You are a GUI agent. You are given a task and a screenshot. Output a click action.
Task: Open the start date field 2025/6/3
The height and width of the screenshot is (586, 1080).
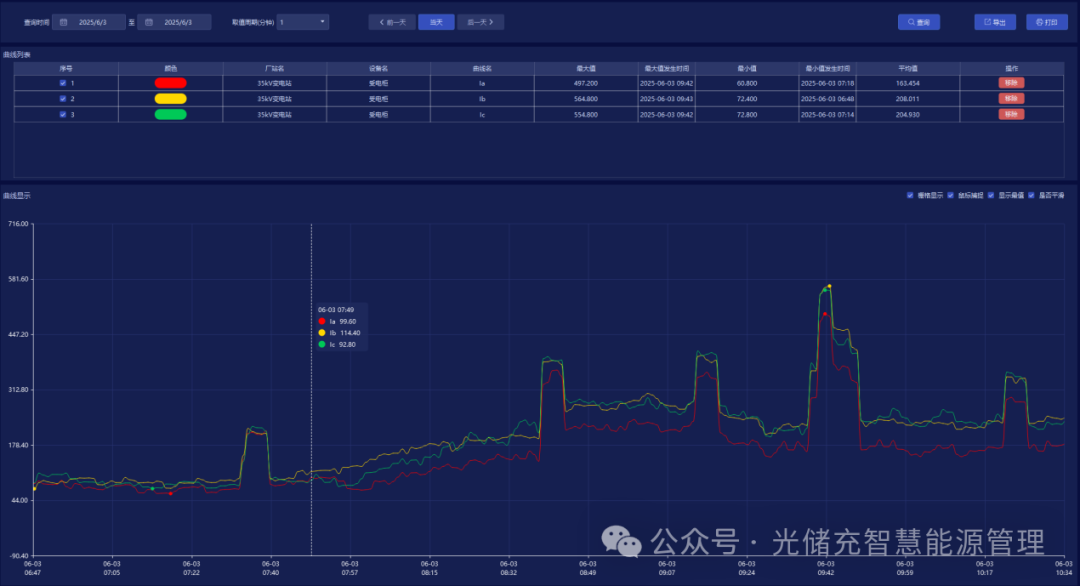tap(89, 23)
